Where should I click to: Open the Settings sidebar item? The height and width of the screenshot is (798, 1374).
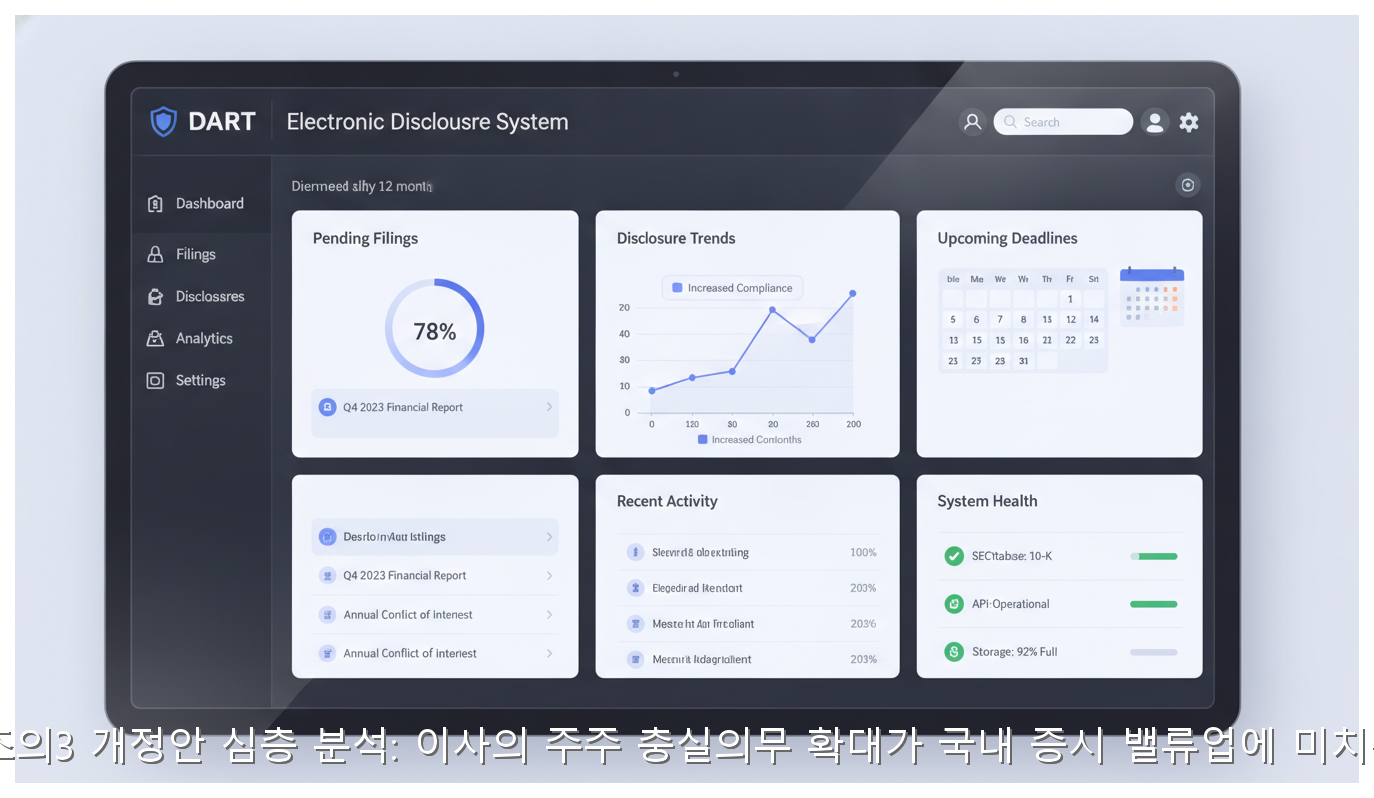pyautogui.click(x=201, y=381)
